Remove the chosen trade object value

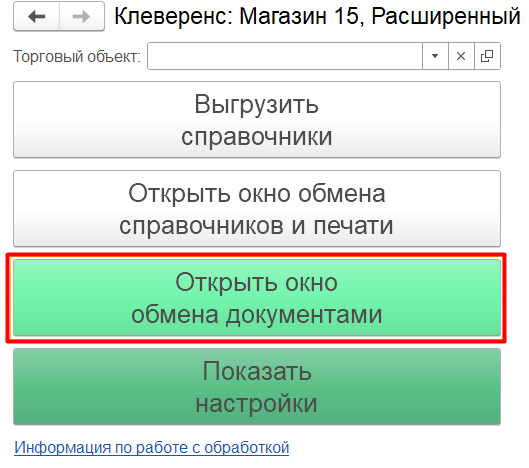pyautogui.click(x=461, y=56)
